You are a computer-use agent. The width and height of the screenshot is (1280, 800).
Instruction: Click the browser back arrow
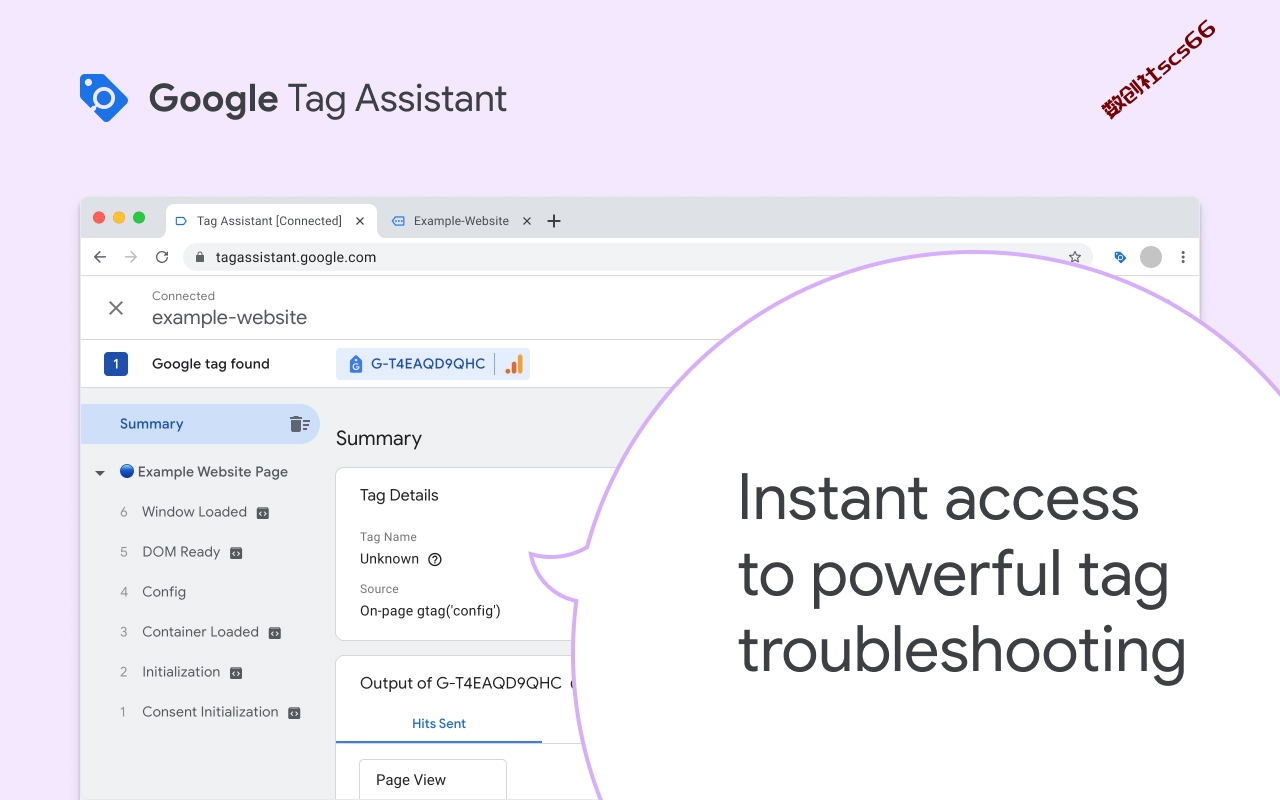tap(100, 257)
